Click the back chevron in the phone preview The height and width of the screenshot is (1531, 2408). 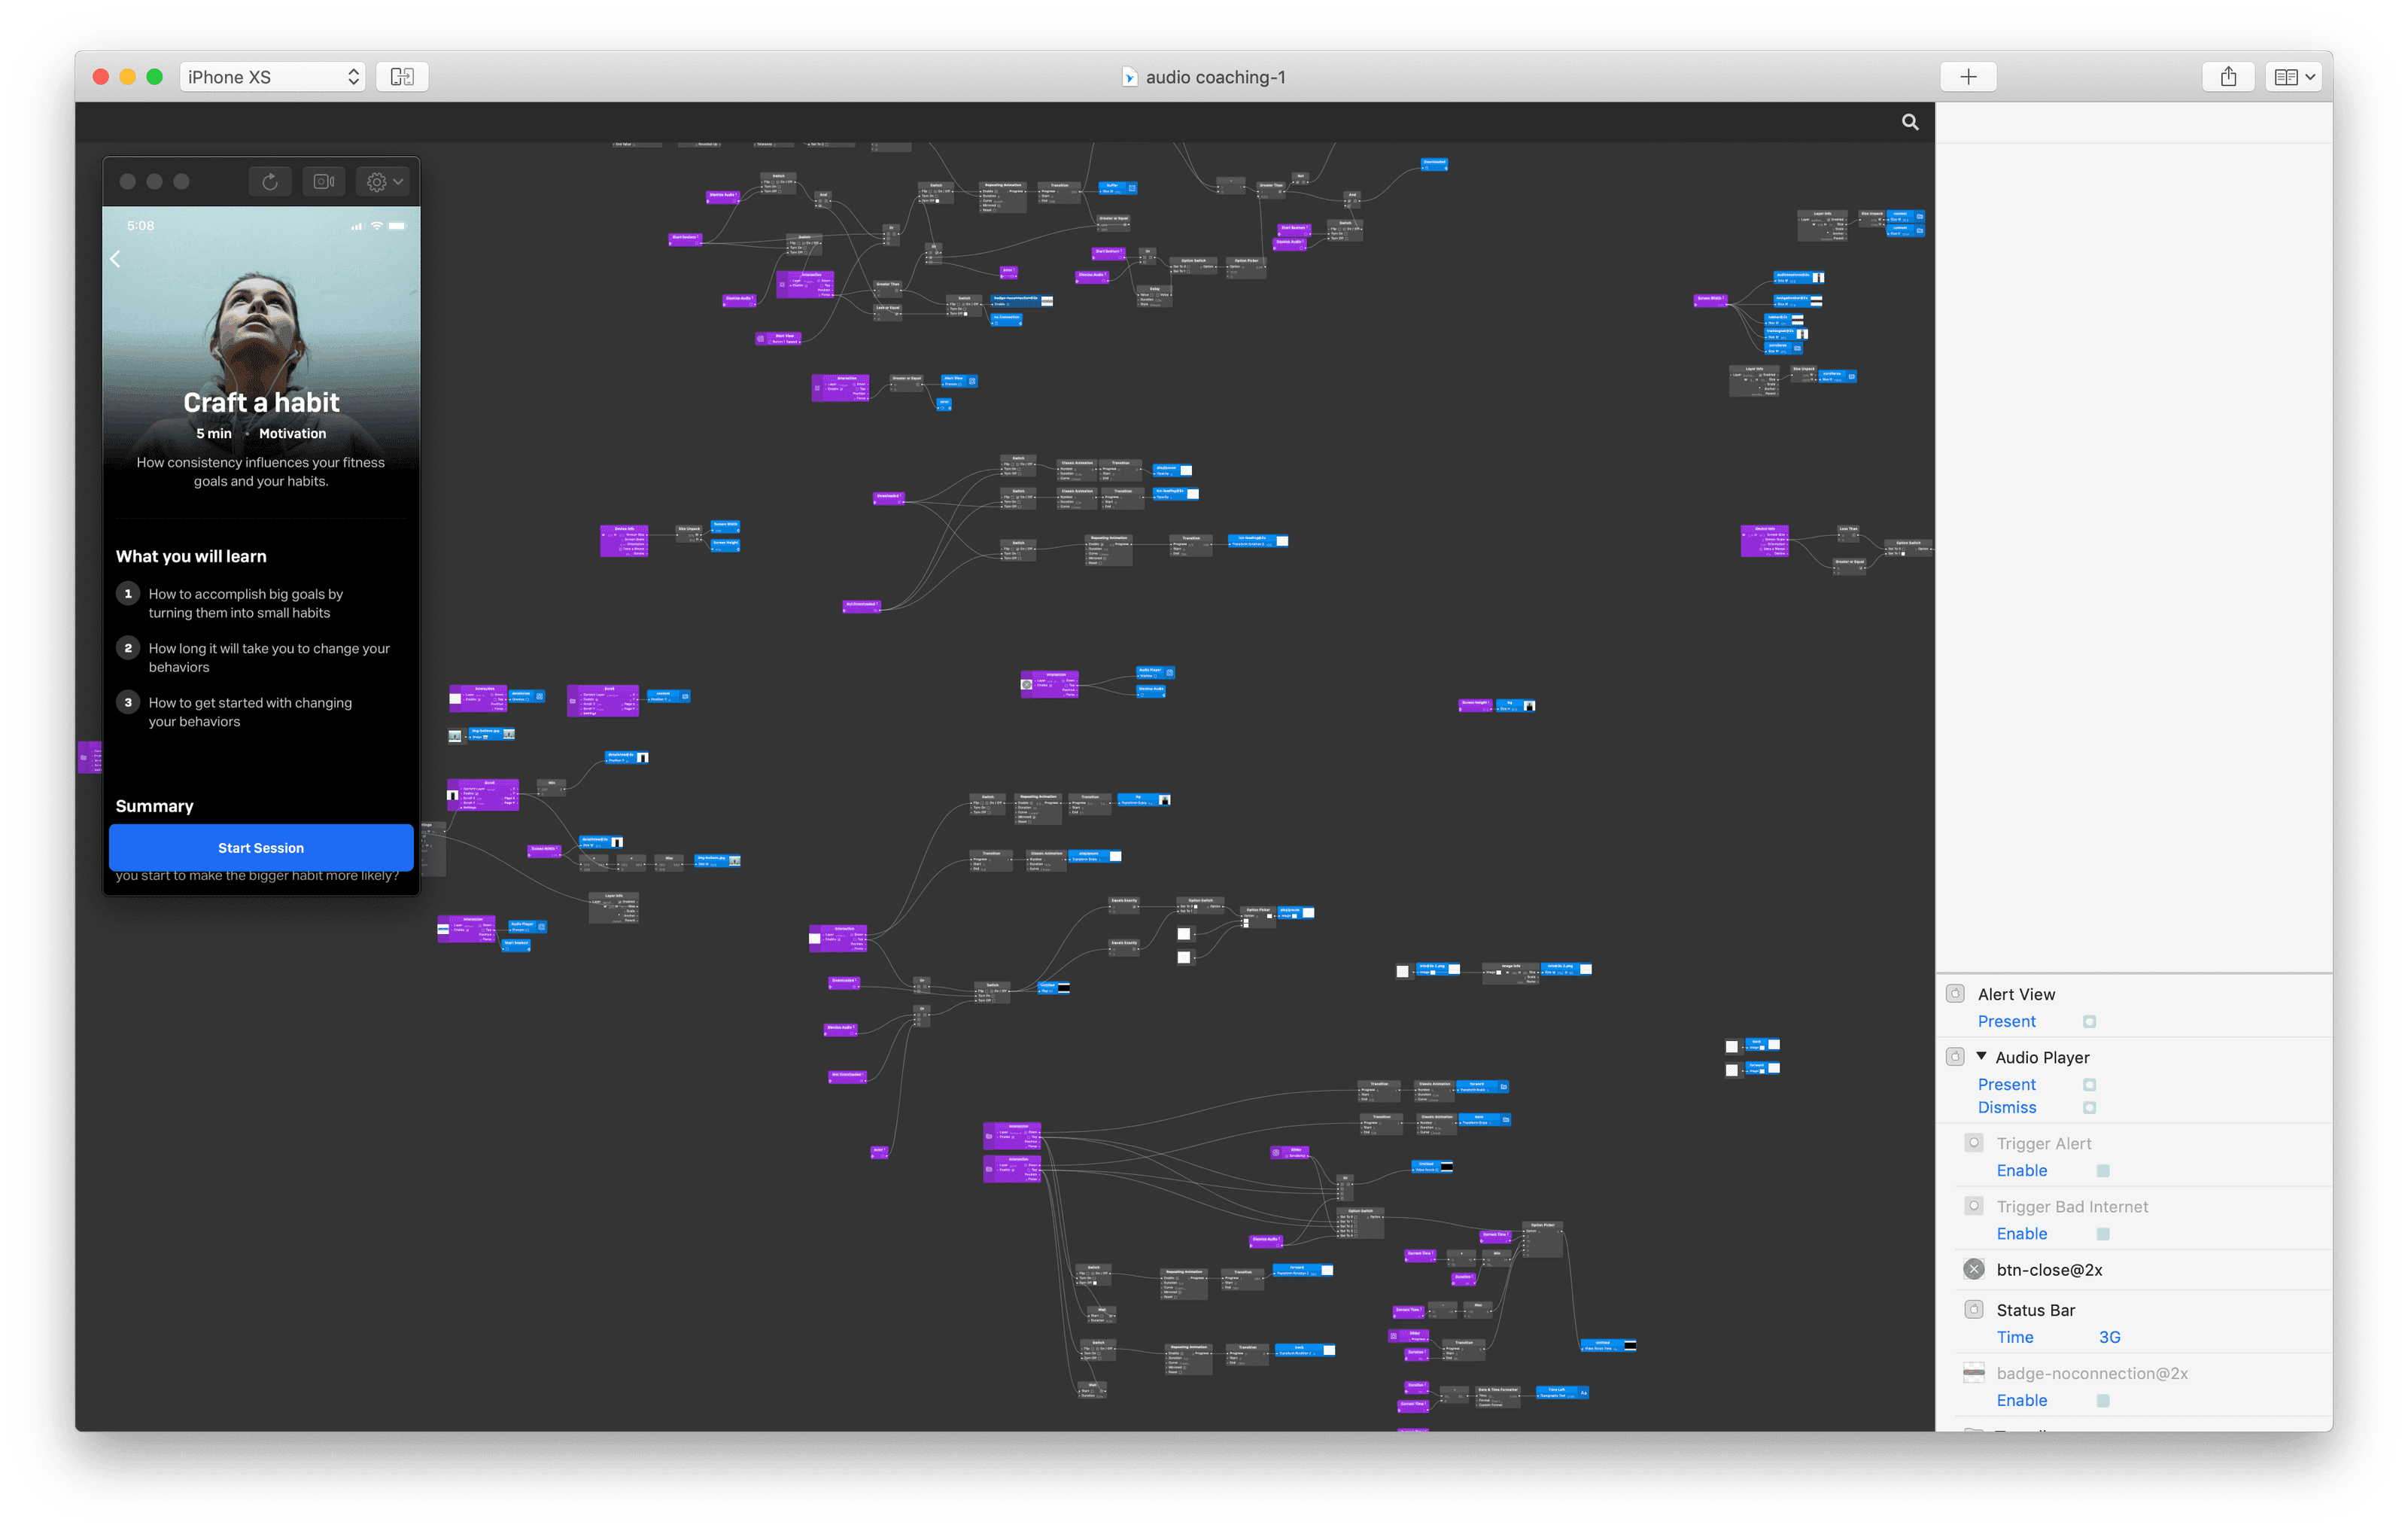click(116, 259)
